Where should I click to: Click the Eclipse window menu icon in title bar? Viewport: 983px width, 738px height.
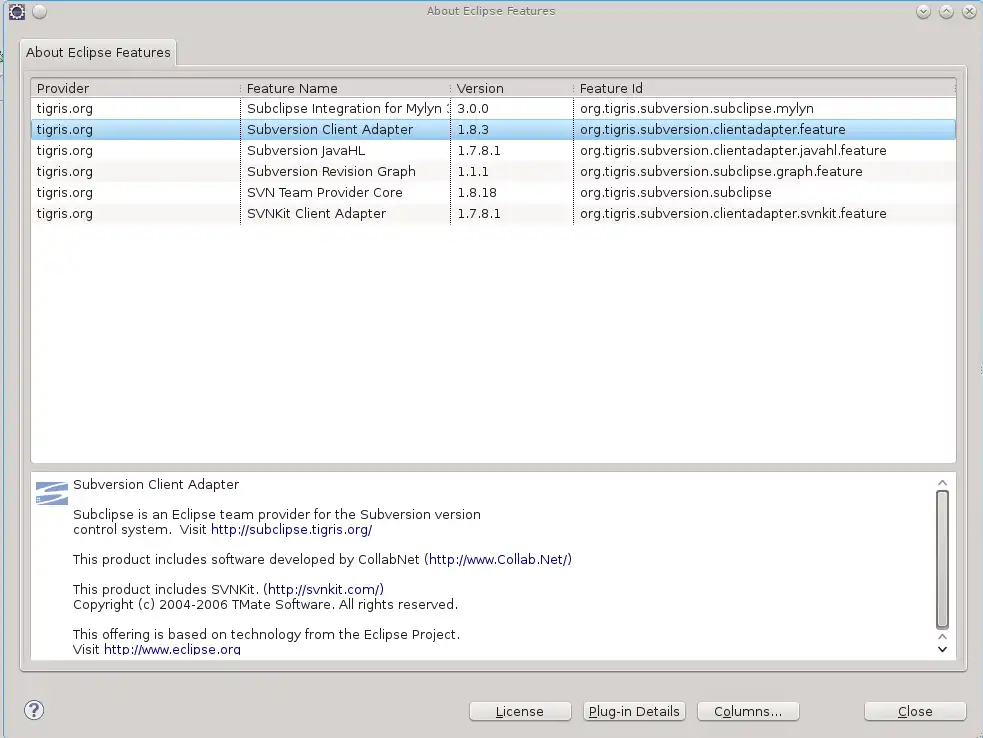tap(17, 11)
